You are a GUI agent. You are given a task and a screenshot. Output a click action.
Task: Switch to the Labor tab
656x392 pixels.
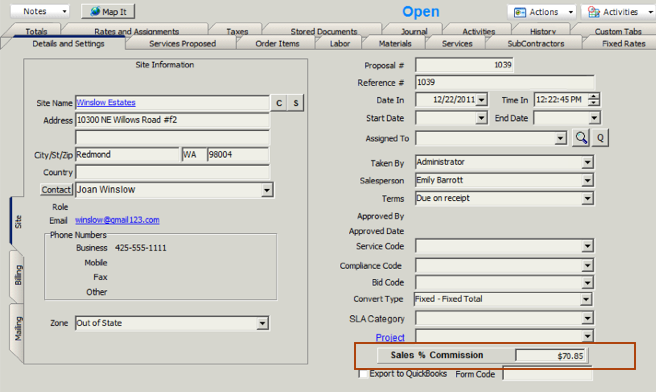340,44
